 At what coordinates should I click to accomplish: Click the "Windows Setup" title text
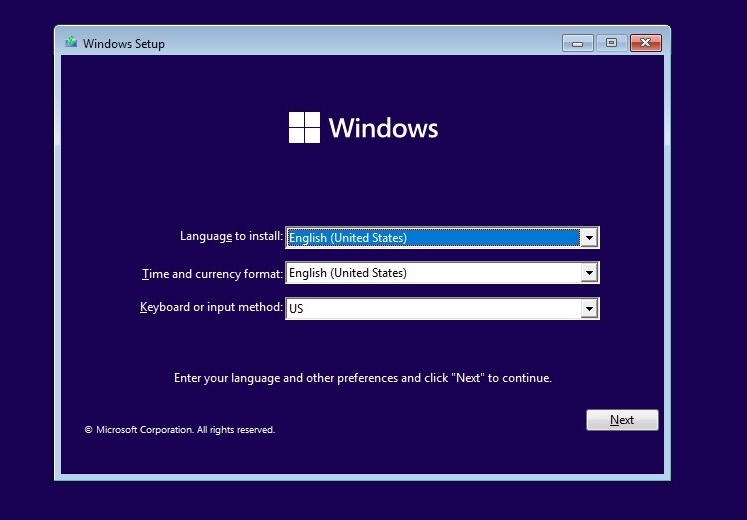[123, 44]
